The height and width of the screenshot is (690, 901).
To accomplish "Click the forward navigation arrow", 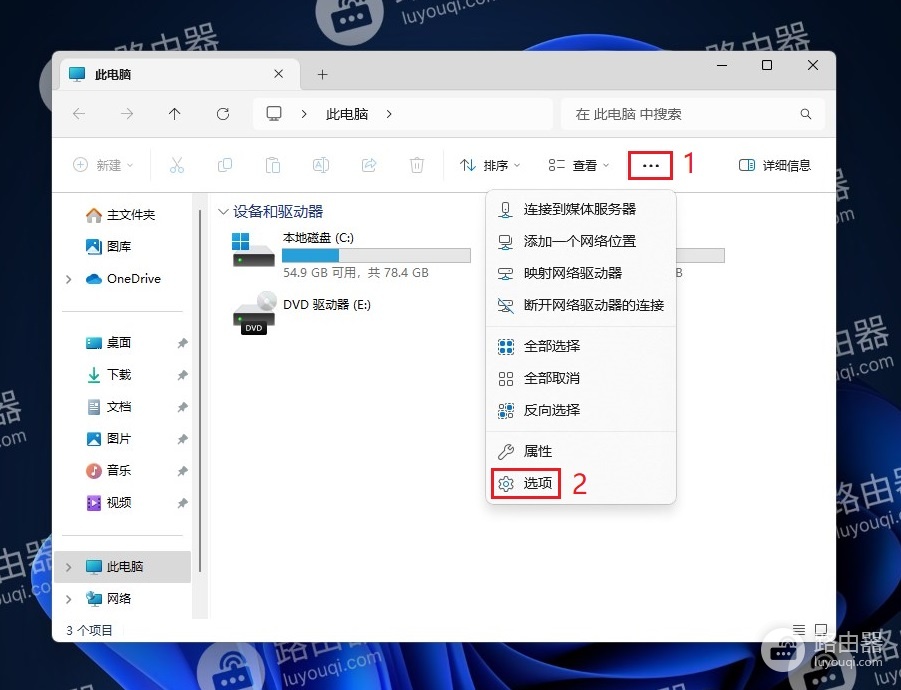I will [127, 114].
